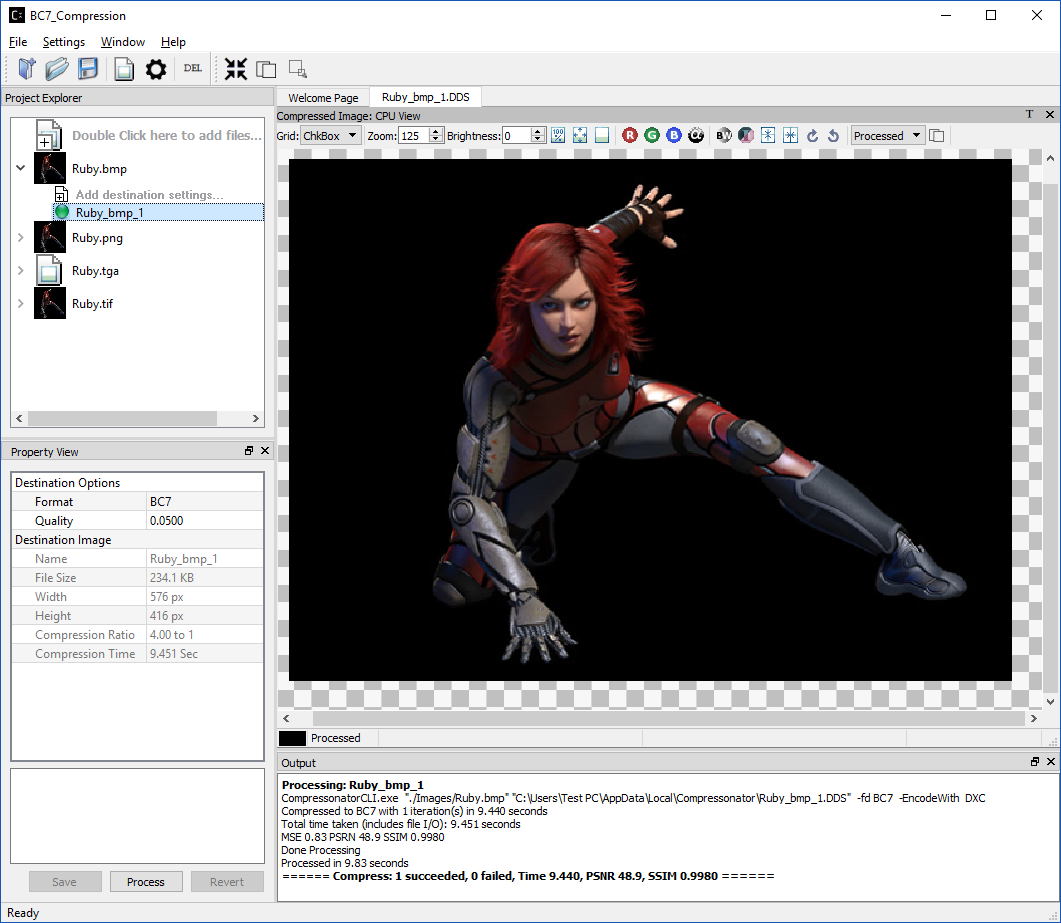
Task: Toggle the green channel G button
Action: pyautogui.click(x=652, y=136)
